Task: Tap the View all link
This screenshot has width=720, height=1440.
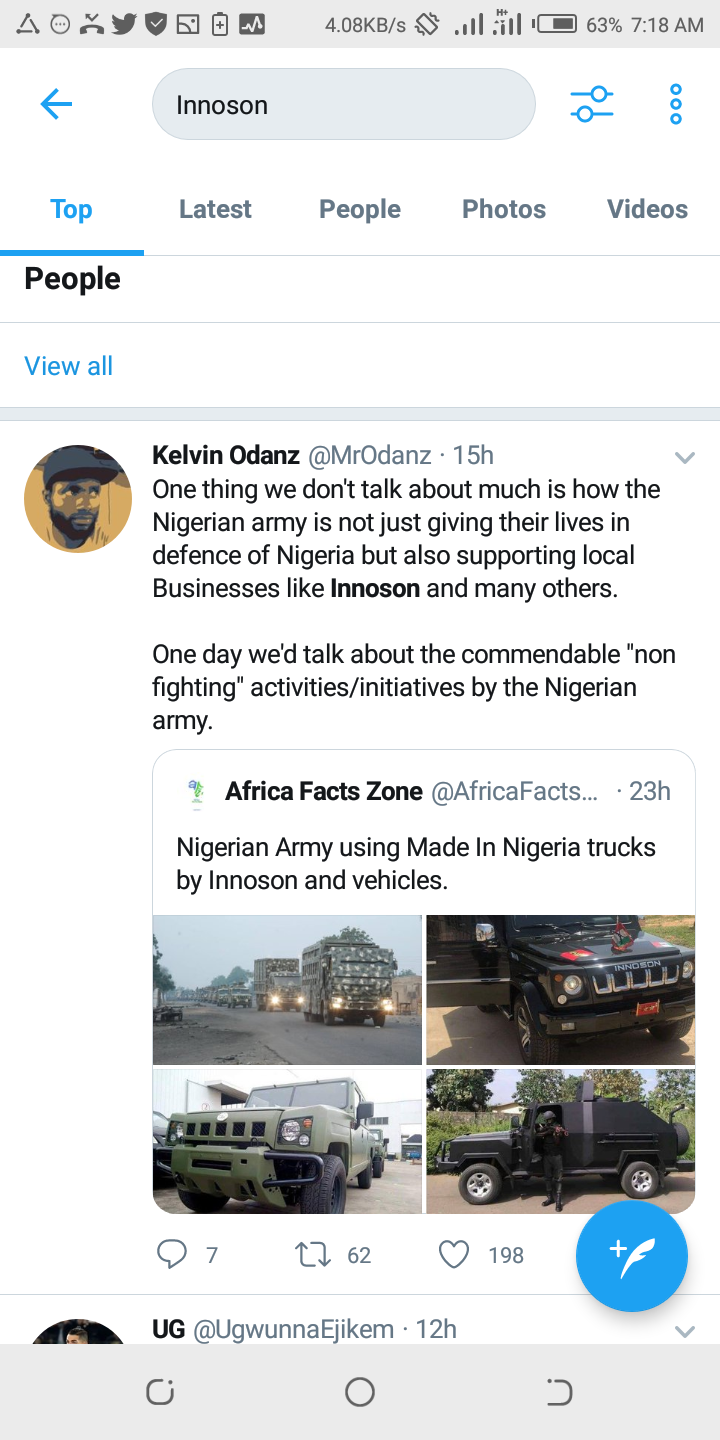Action: pos(68,366)
